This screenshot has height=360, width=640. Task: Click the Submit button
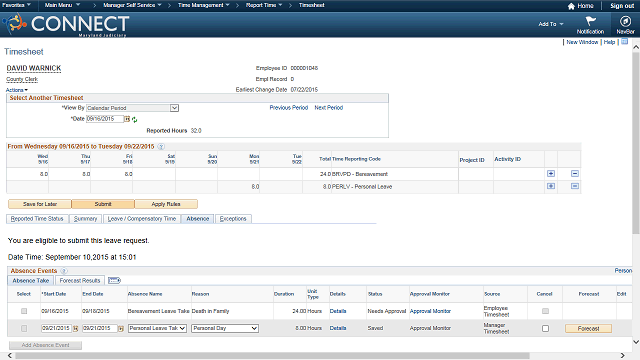click(103, 204)
